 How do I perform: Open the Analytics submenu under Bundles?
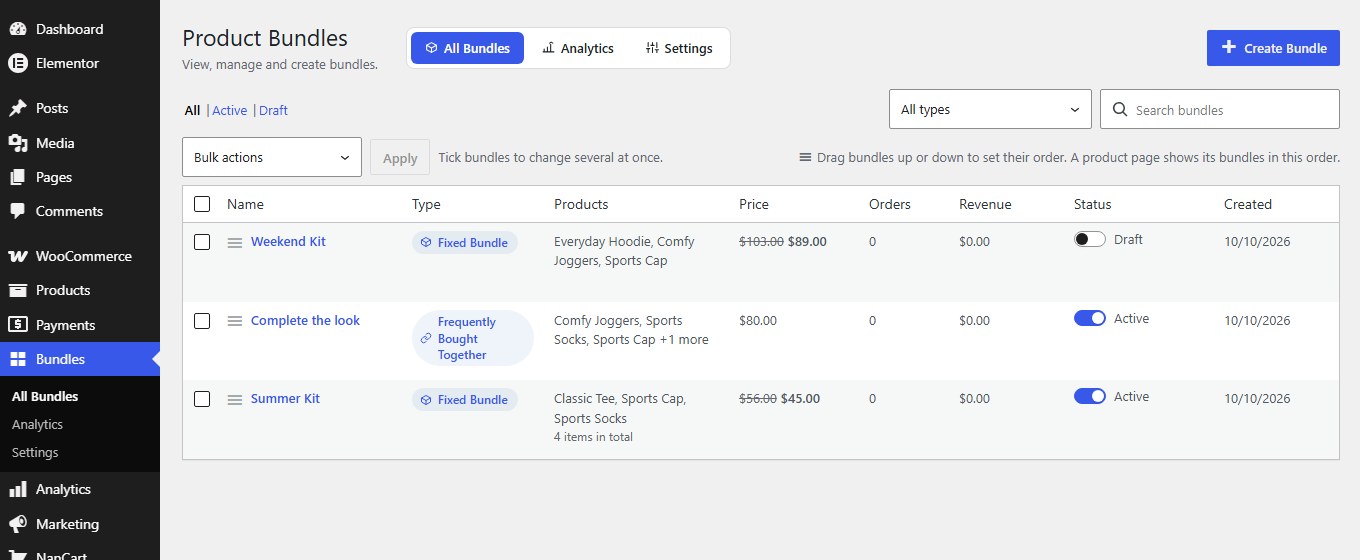(37, 424)
